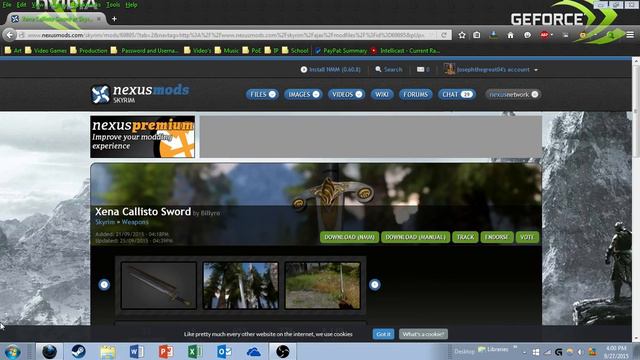
Task: Open the forest trees screenshot thumbnail
Action: (x=241, y=286)
